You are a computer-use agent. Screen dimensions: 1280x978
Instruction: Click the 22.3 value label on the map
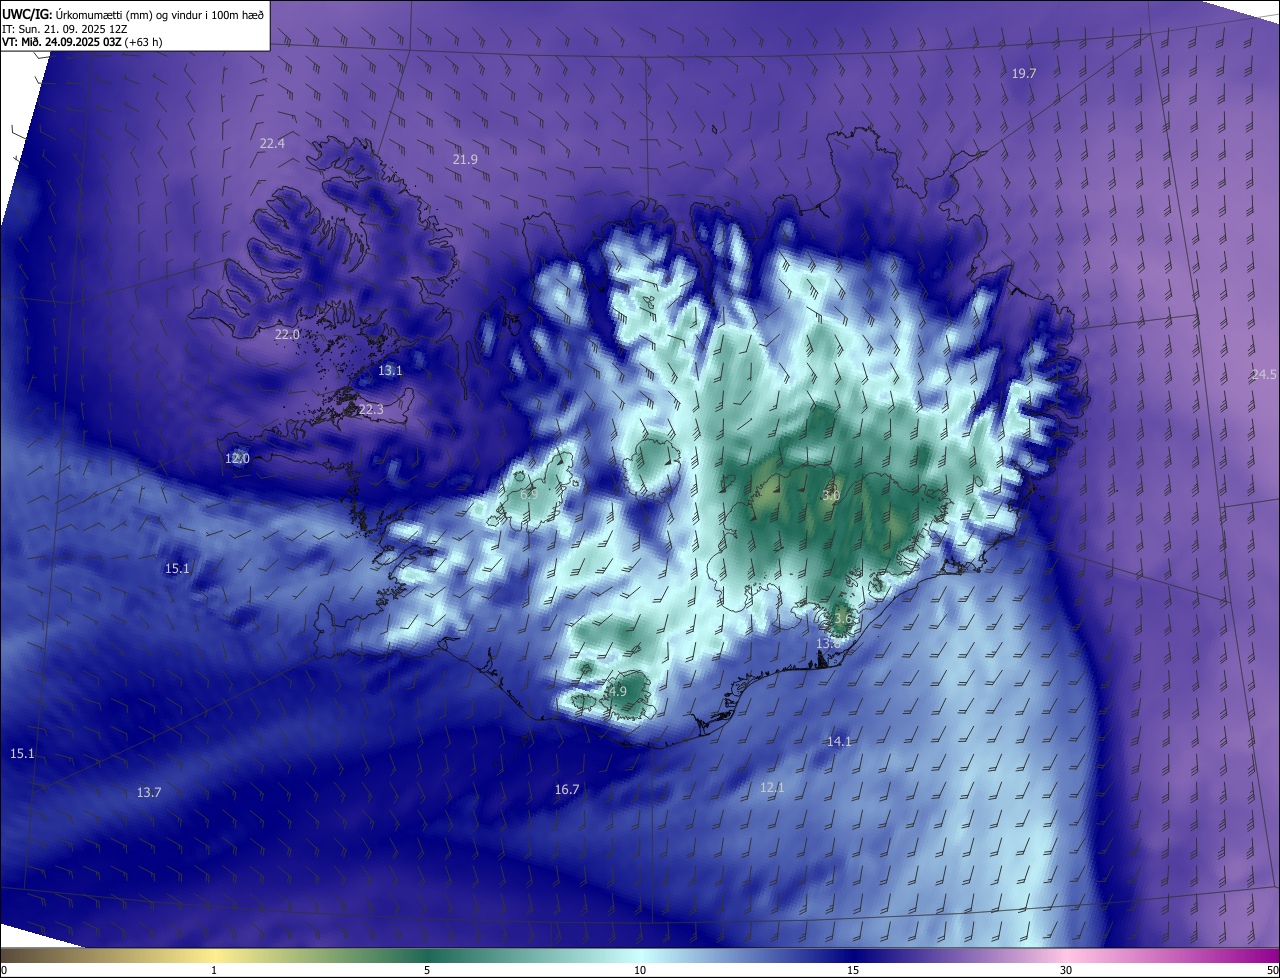(371, 410)
